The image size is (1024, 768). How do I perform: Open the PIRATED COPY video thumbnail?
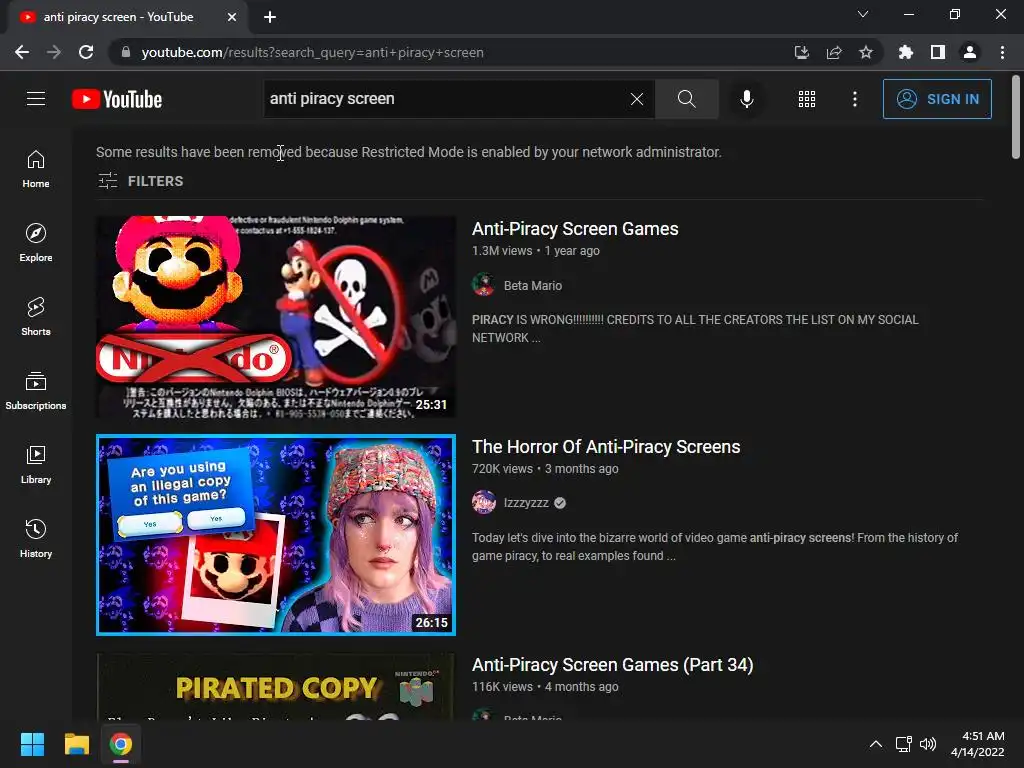pos(276,686)
